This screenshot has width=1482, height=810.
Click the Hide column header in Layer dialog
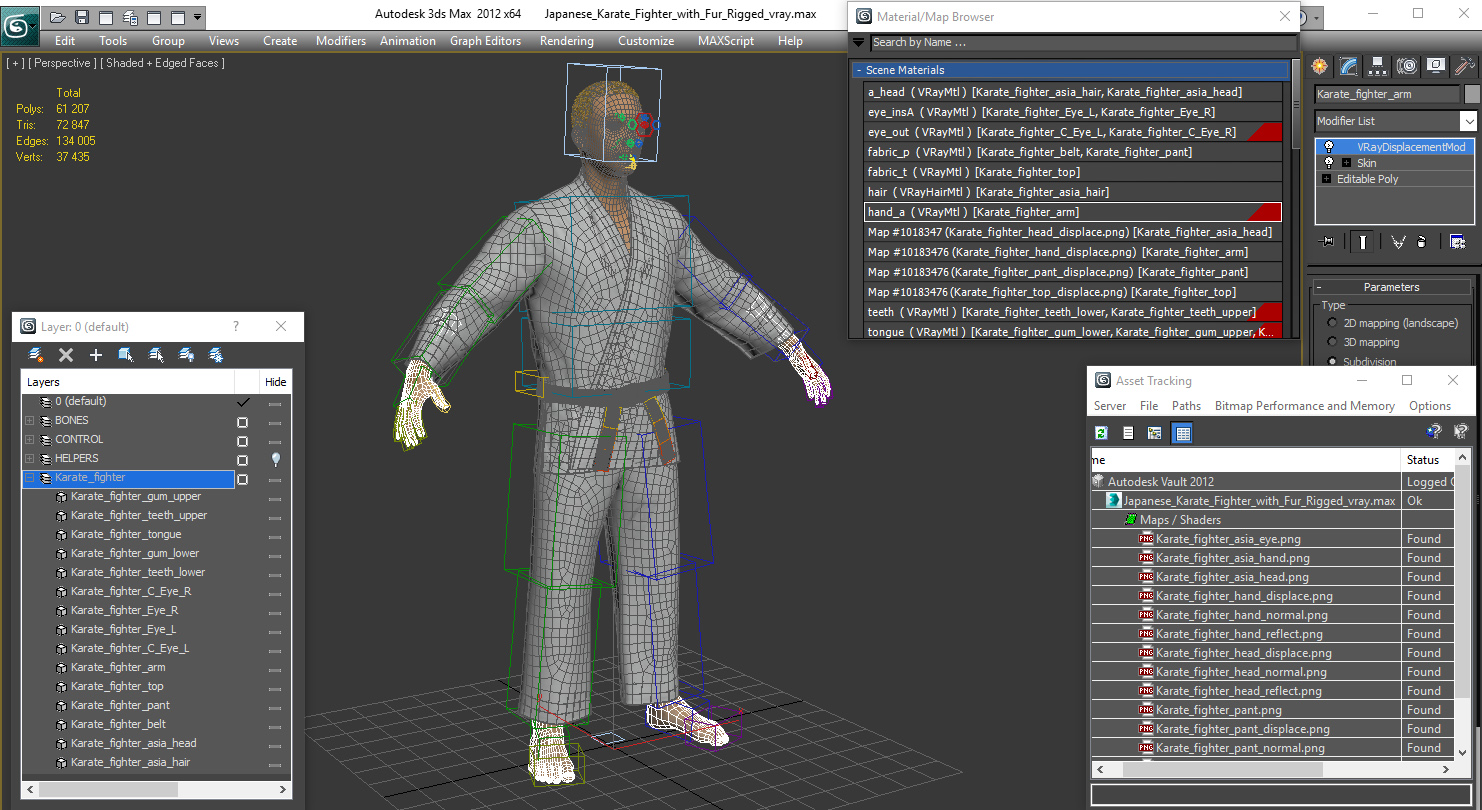(x=276, y=382)
